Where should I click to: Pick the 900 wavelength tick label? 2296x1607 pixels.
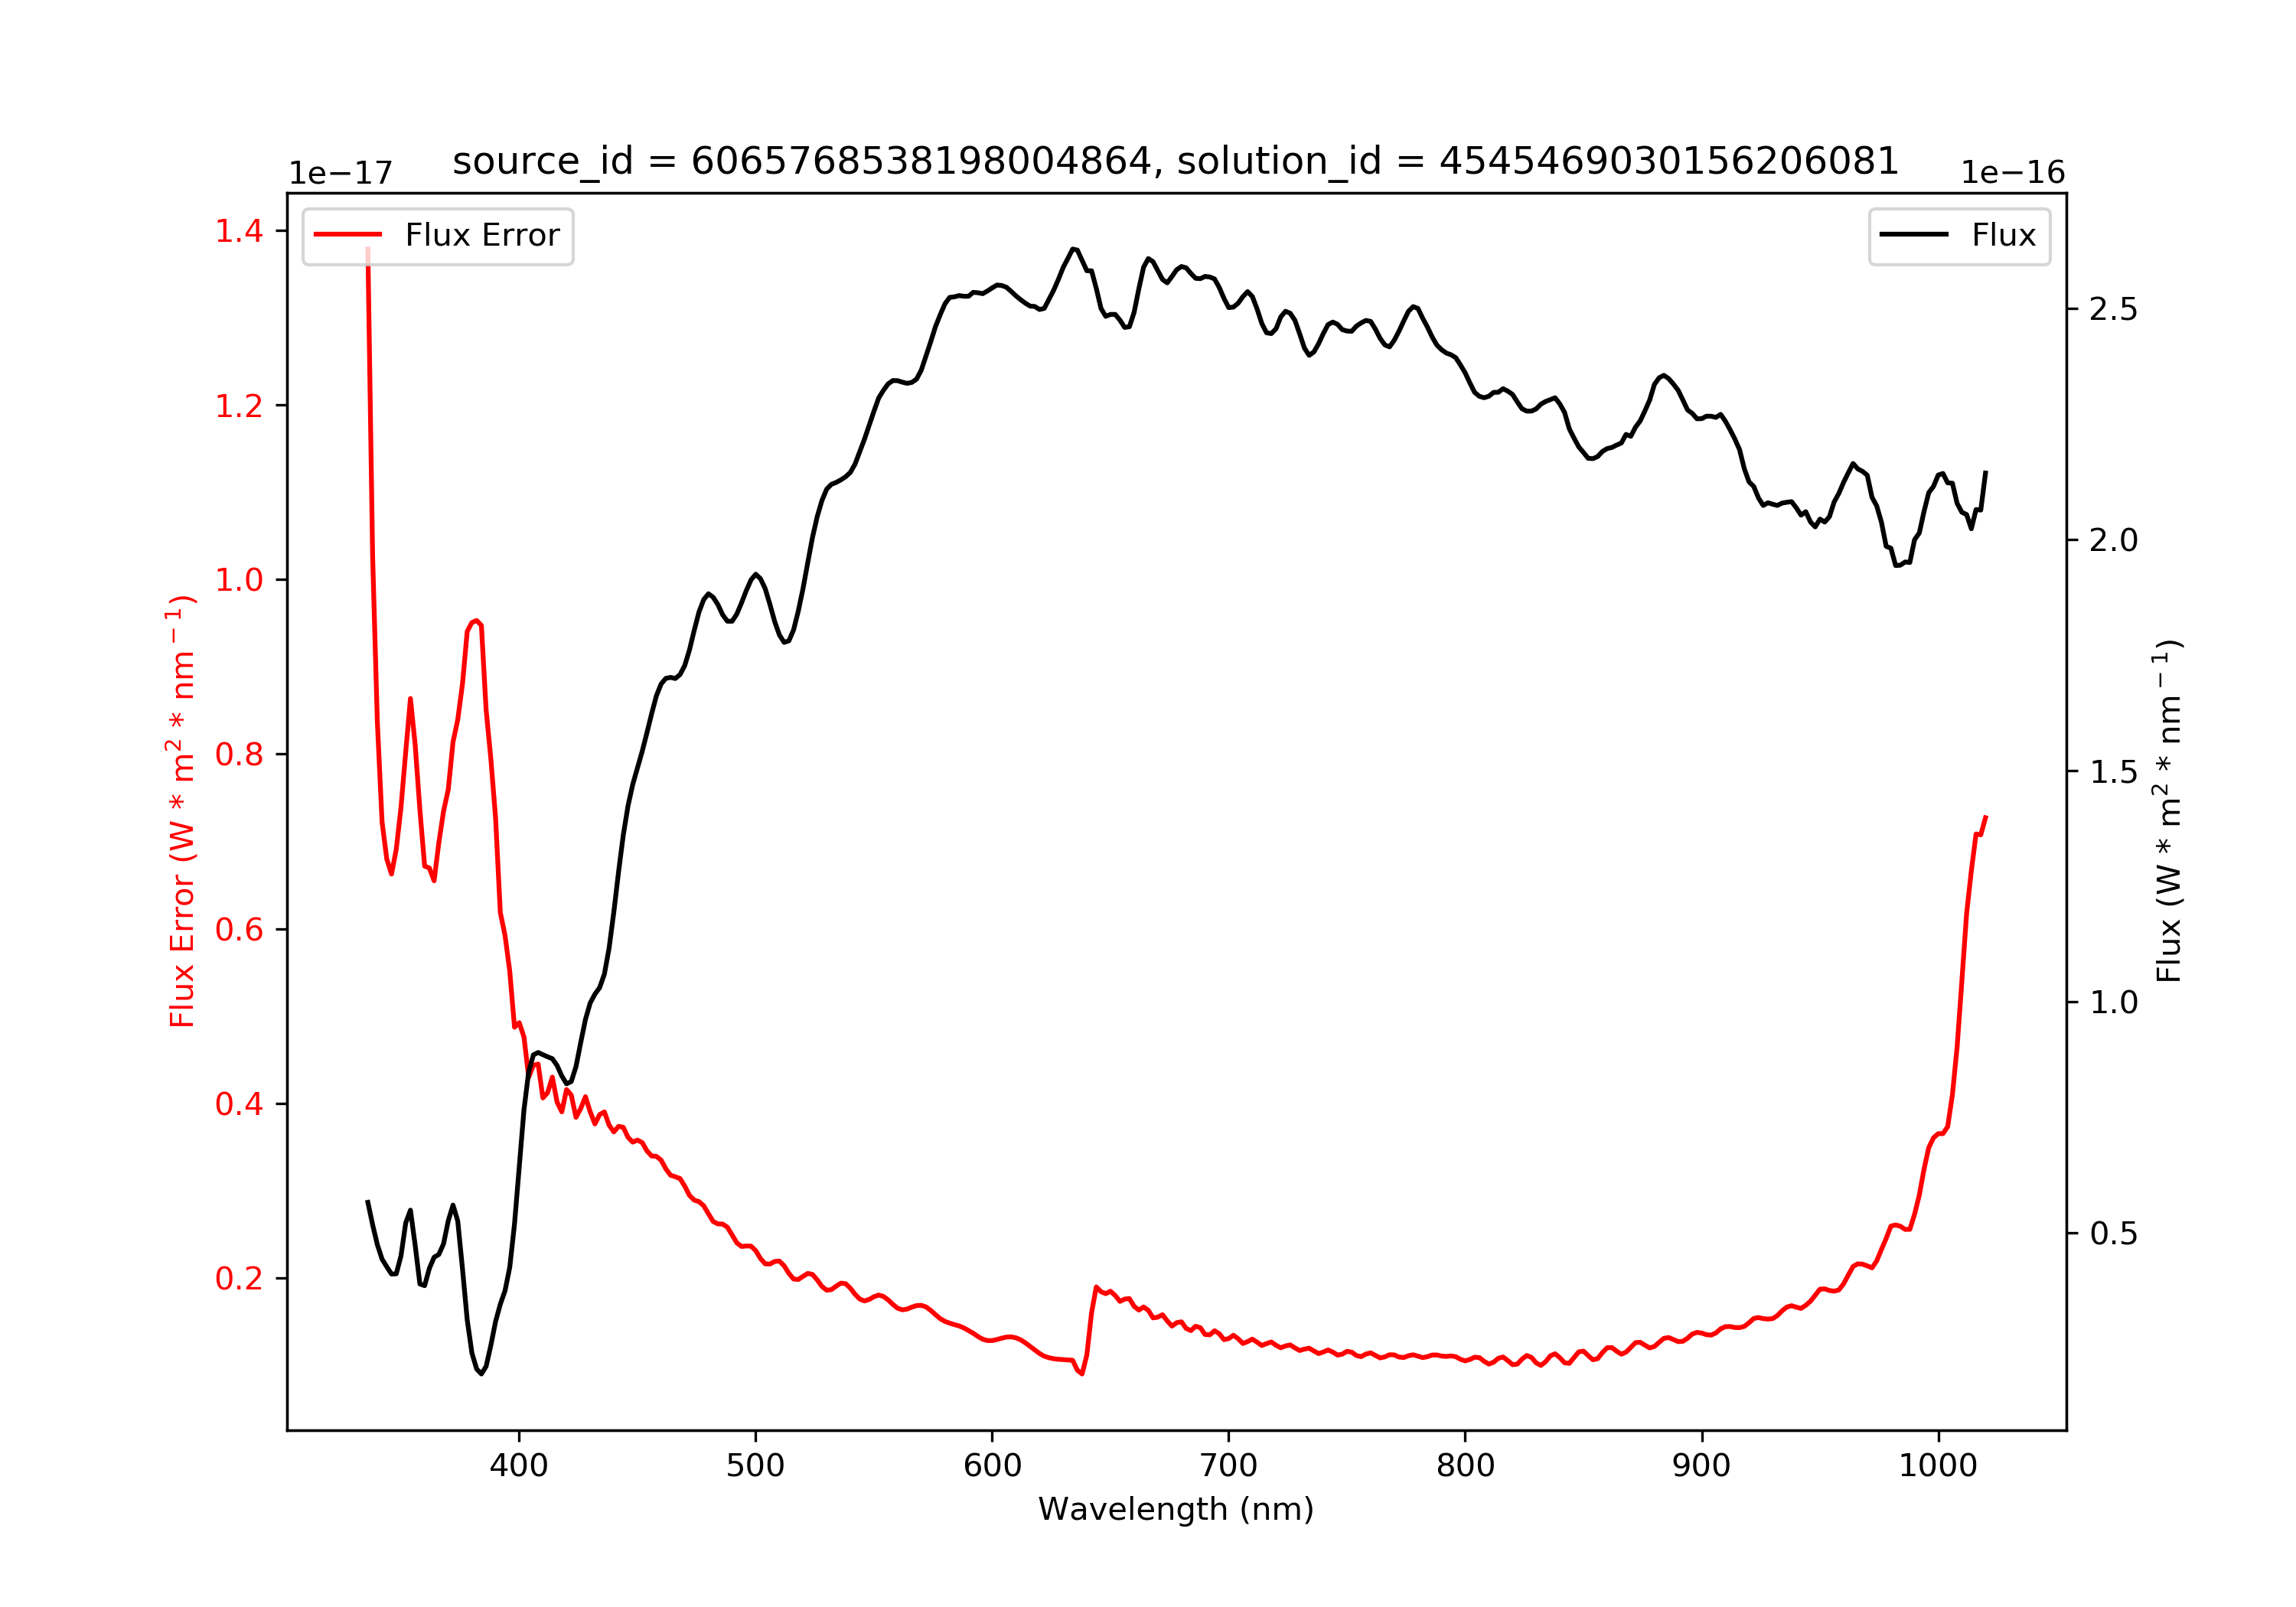point(1702,1465)
